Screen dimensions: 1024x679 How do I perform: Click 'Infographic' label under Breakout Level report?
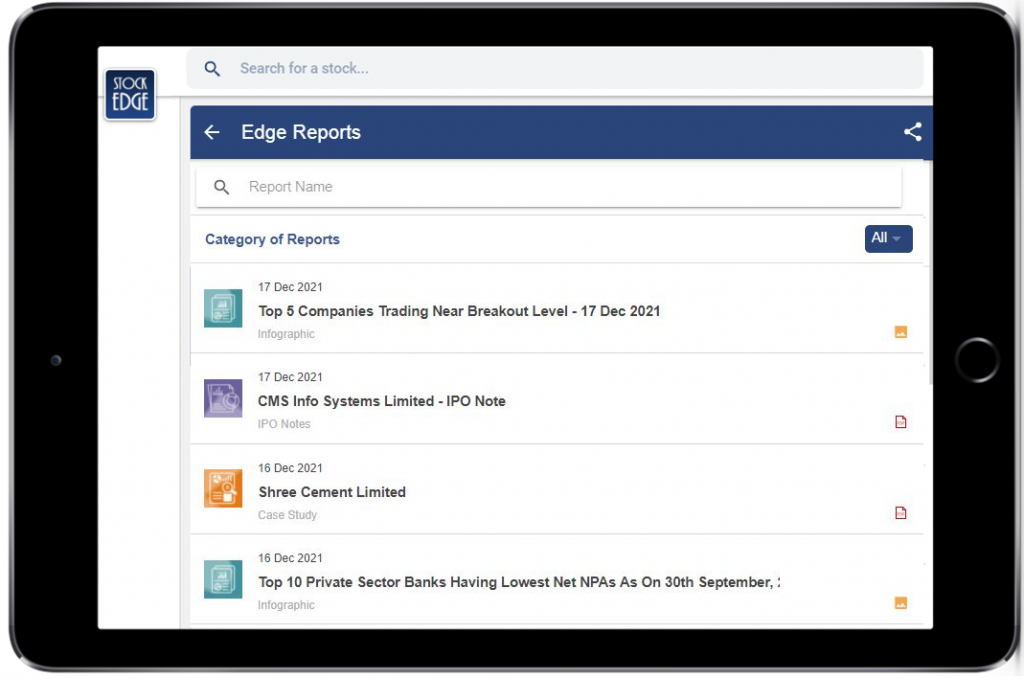tap(286, 334)
